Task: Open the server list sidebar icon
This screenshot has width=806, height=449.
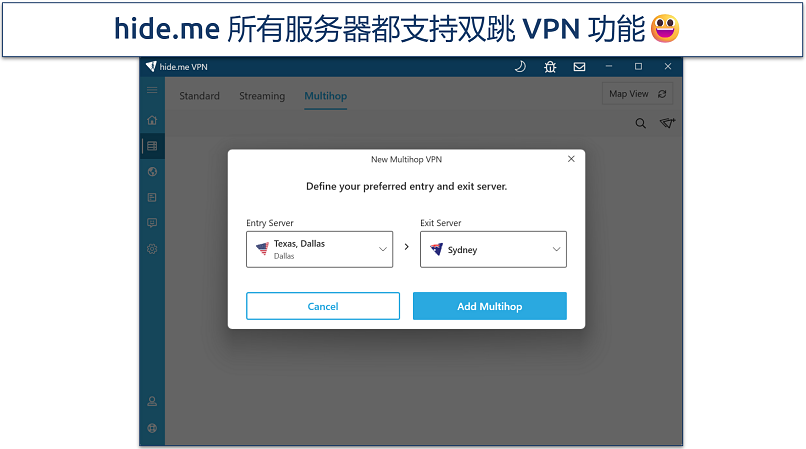Action: point(152,146)
